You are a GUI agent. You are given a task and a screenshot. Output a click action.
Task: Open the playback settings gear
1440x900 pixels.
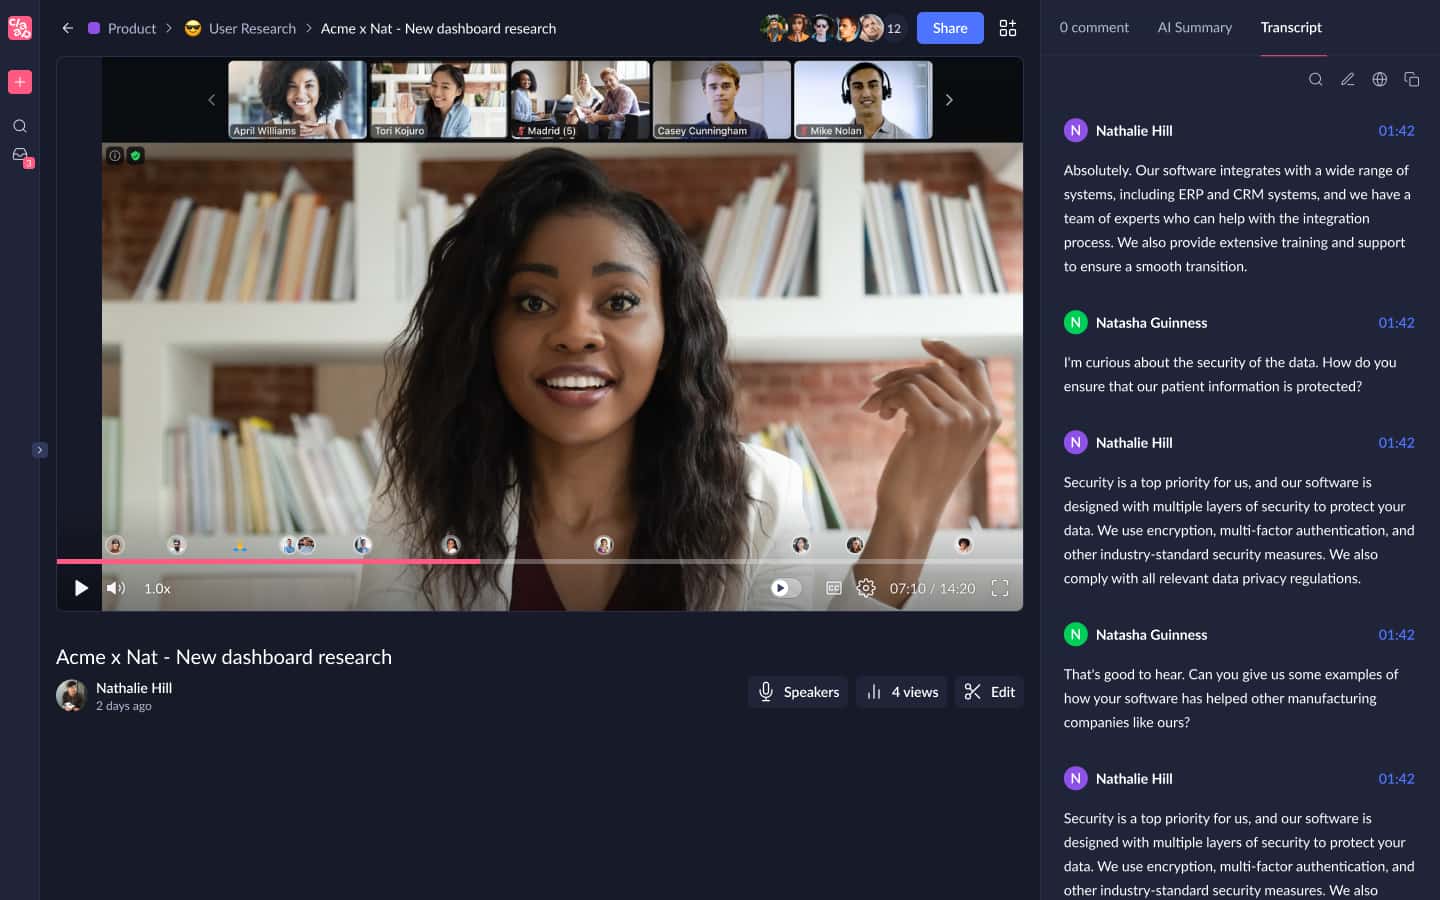[x=866, y=588]
